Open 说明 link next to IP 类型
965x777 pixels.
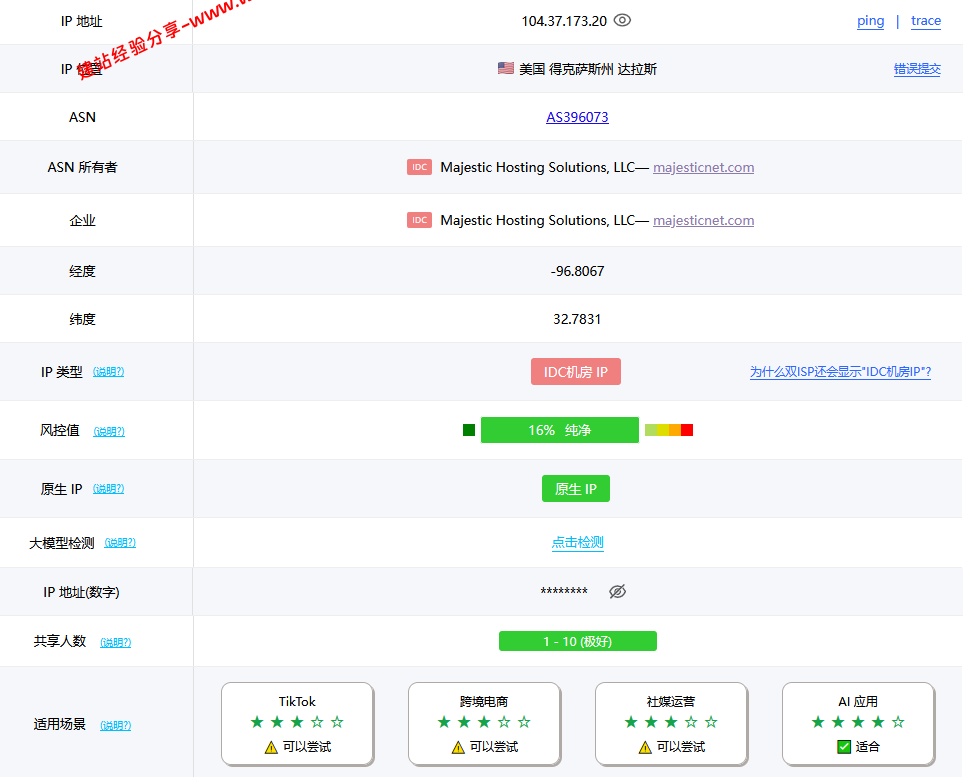(108, 372)
